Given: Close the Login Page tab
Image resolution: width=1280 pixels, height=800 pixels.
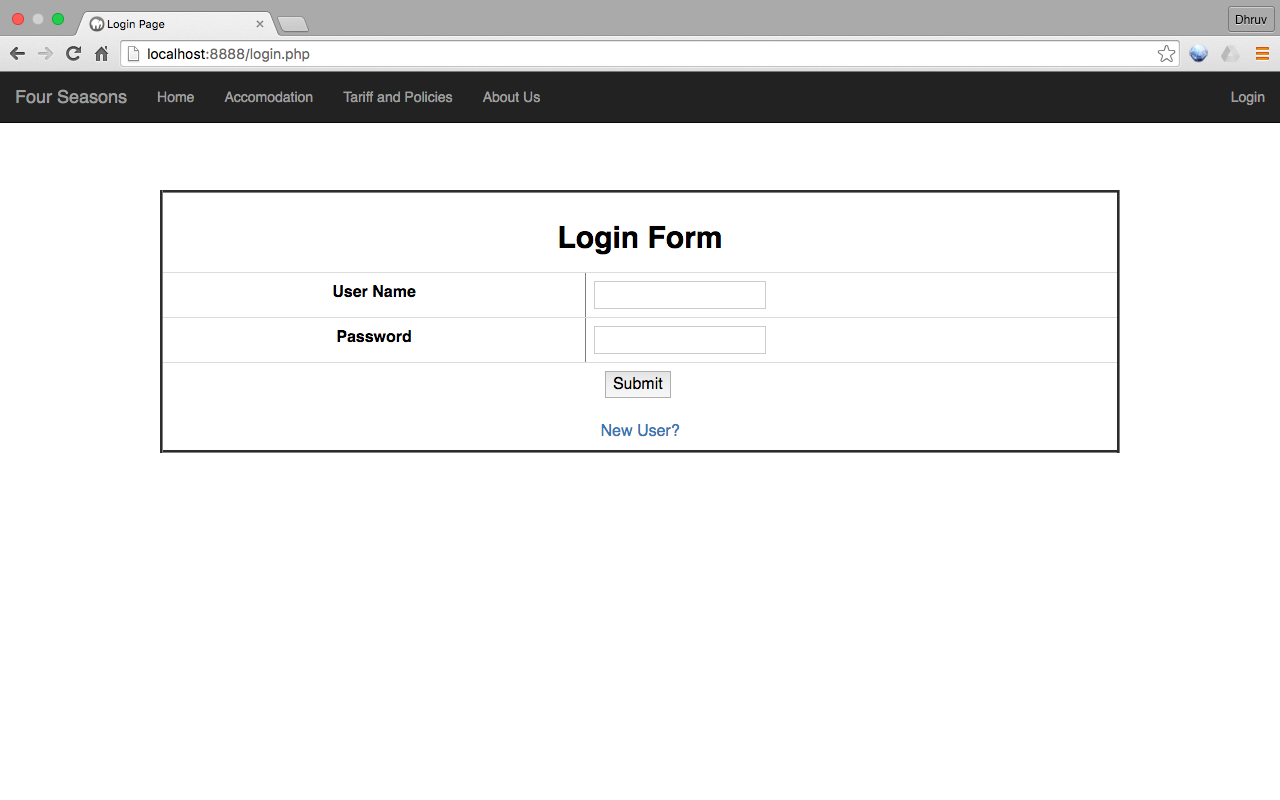Looking at the screenshot, I should click(260, 23).
